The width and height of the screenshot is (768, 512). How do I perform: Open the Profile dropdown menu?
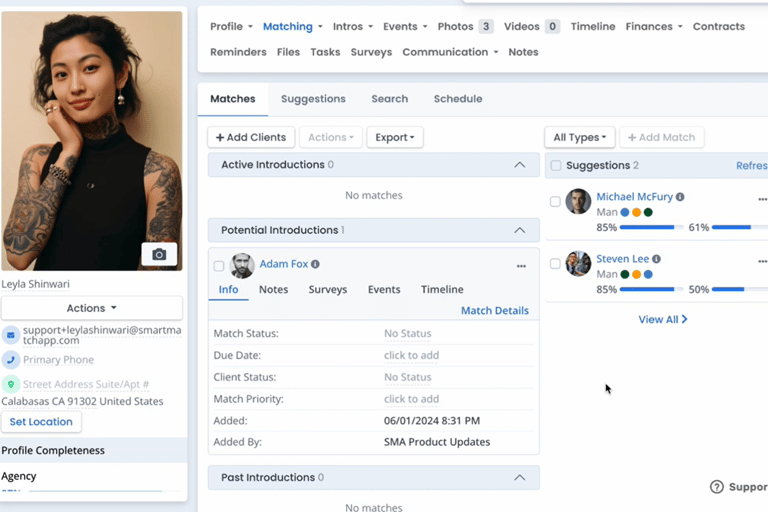(x=231, y=26)
